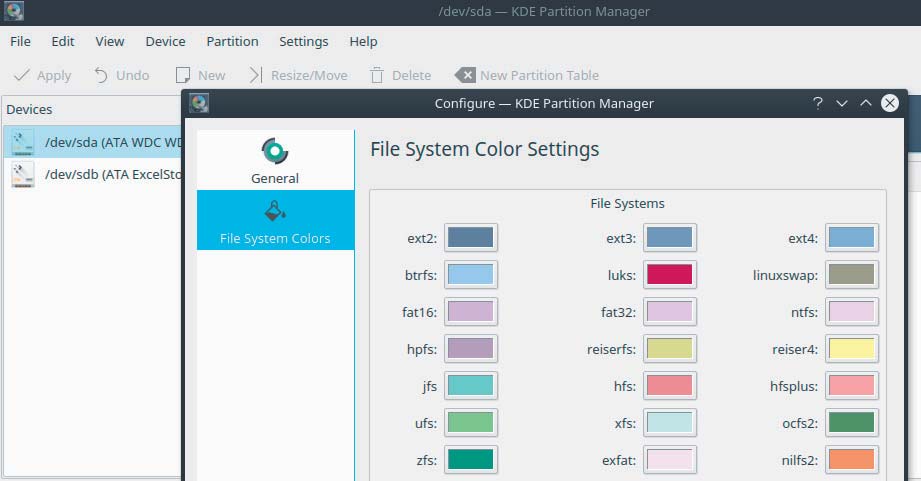Open File System Colors paint bucket page
The width and height of the screenshot is (921, 481).
tap(275, 211)
